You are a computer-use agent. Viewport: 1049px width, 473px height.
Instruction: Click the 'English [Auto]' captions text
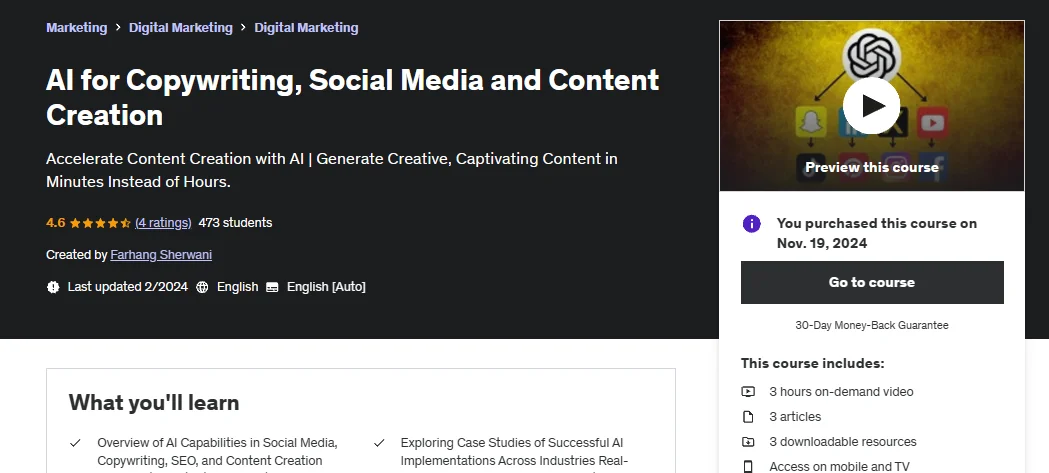326,287
